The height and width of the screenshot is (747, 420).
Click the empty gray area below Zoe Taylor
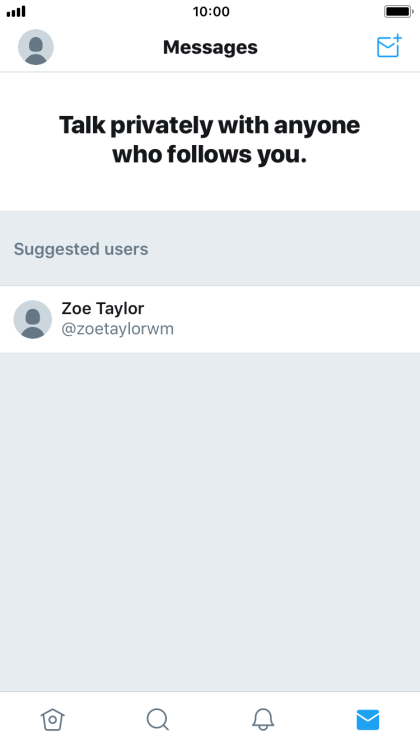(210, 522)
